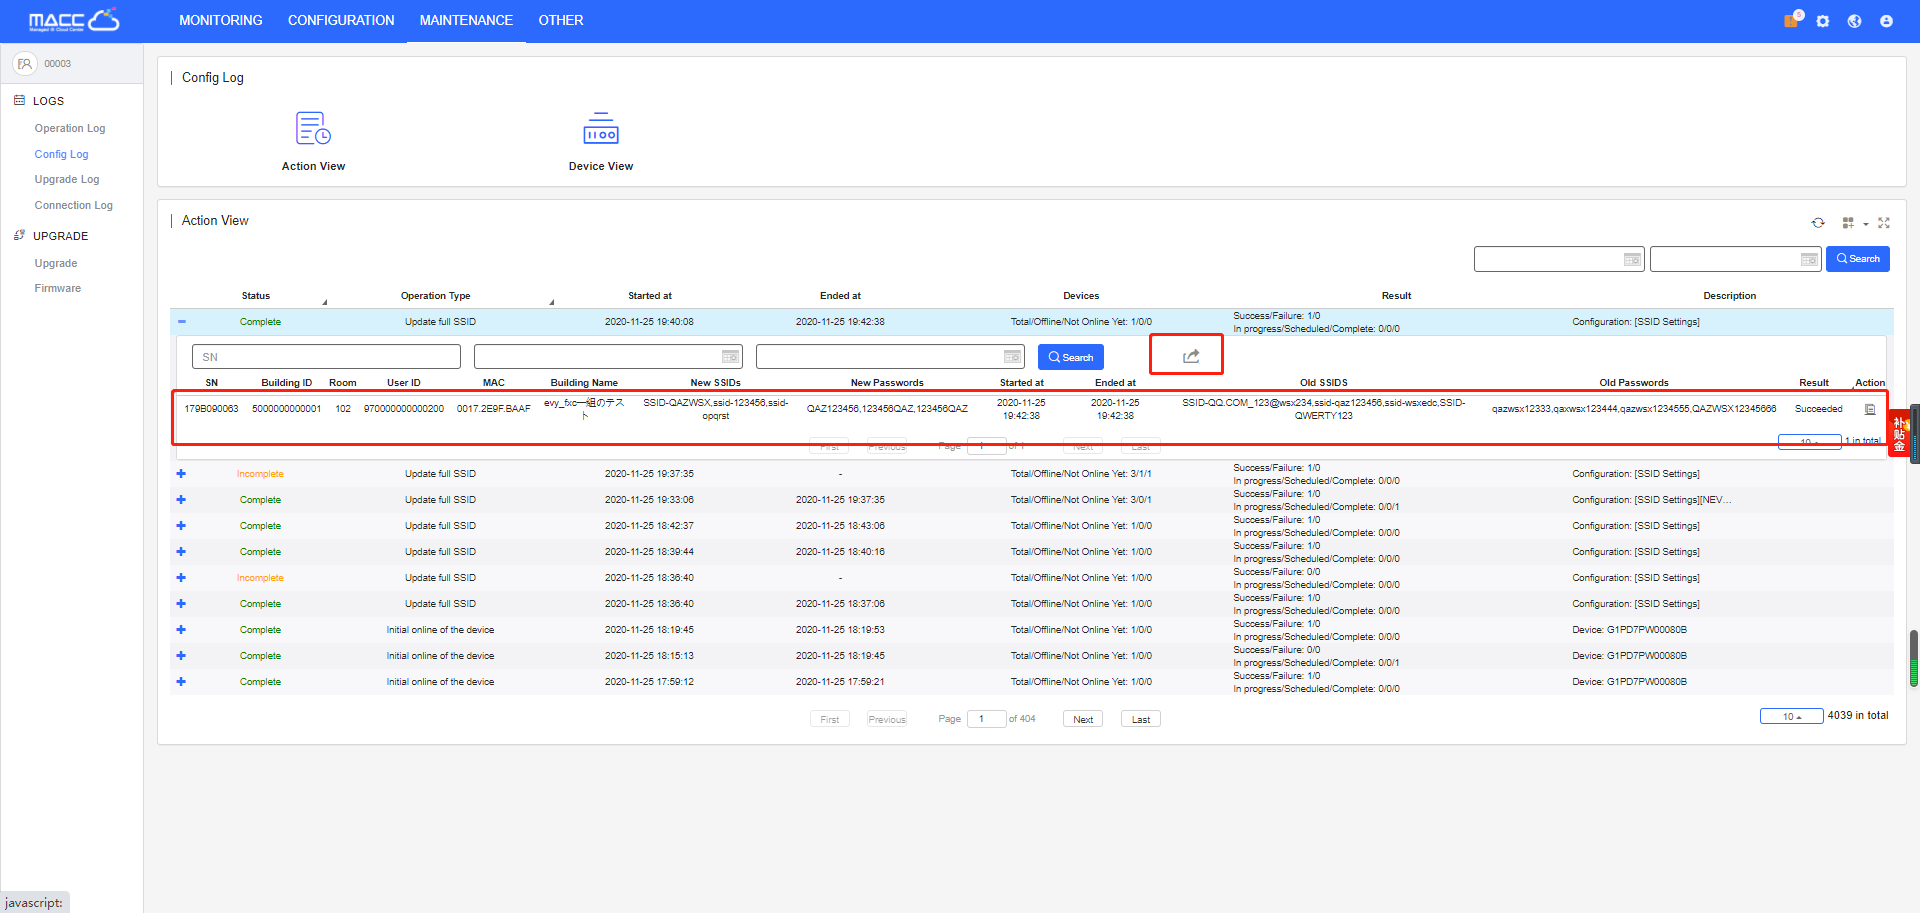Click the Incomplete status at 19:37:35

pos(260,474)
